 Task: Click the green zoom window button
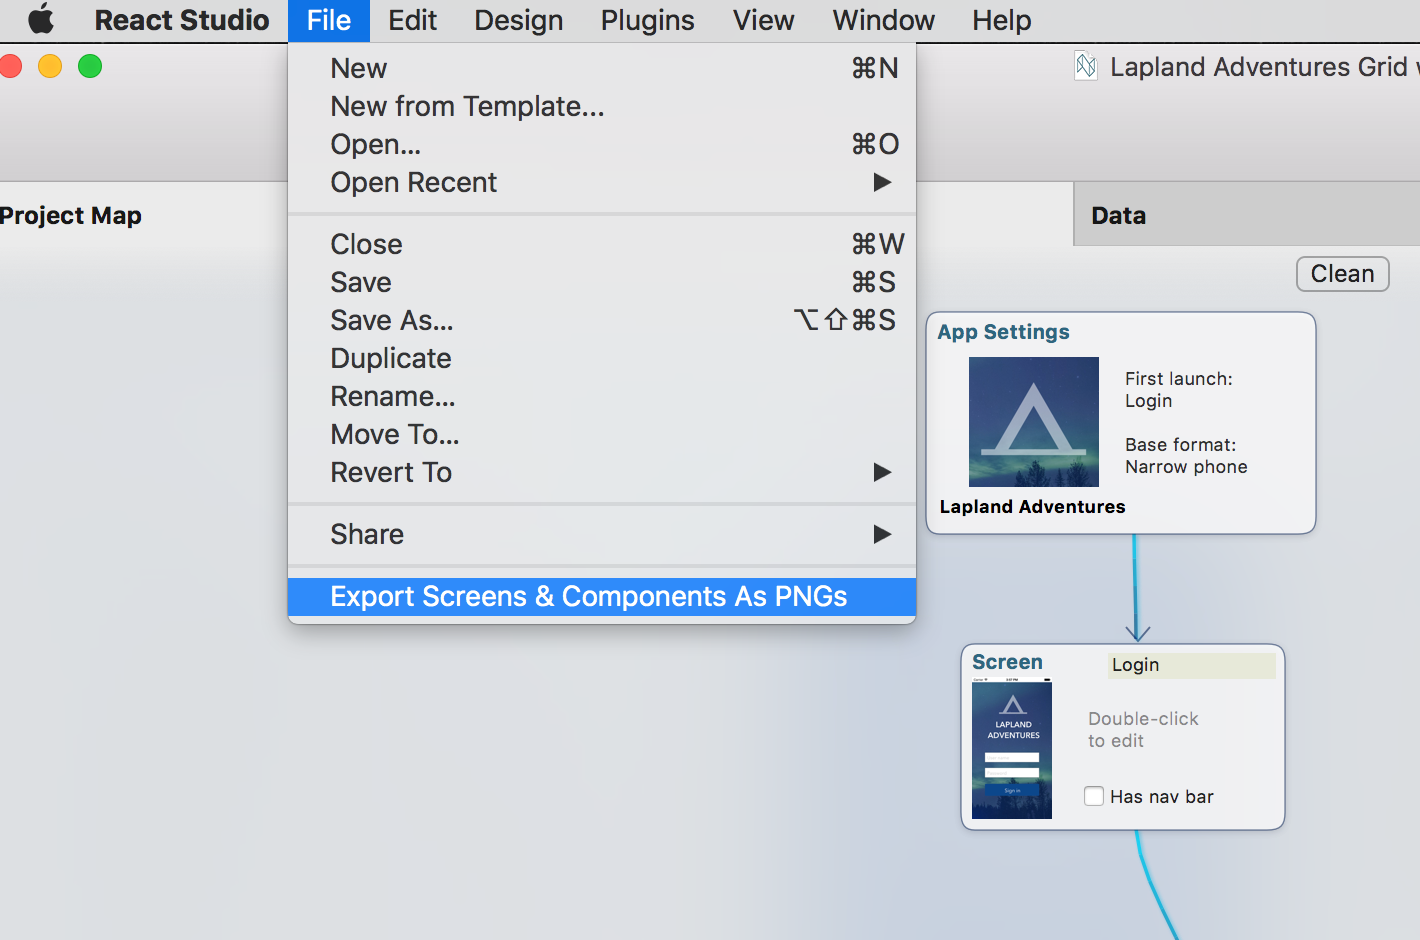pyautogui.click(x=90, y=66)
